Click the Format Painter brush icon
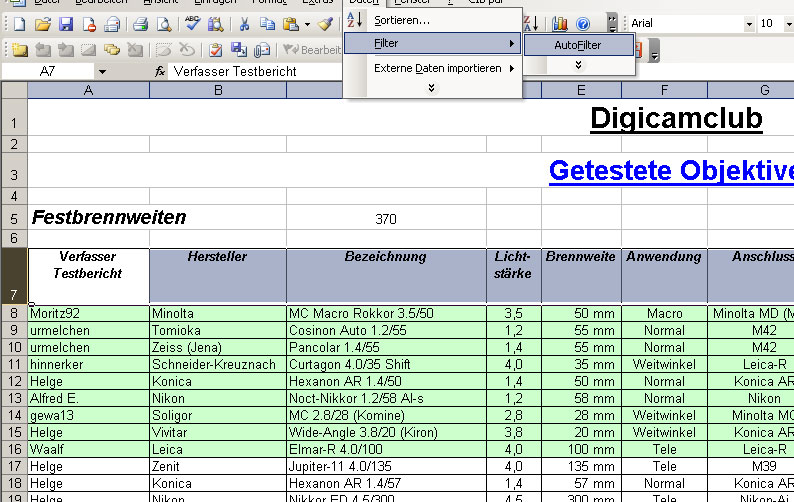 tap(325, 24)
